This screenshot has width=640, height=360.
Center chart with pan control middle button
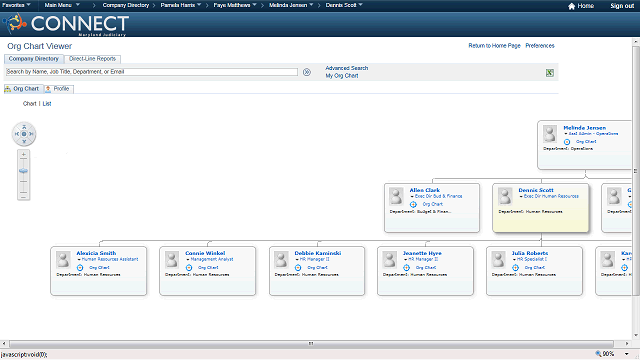click(24, 134)
